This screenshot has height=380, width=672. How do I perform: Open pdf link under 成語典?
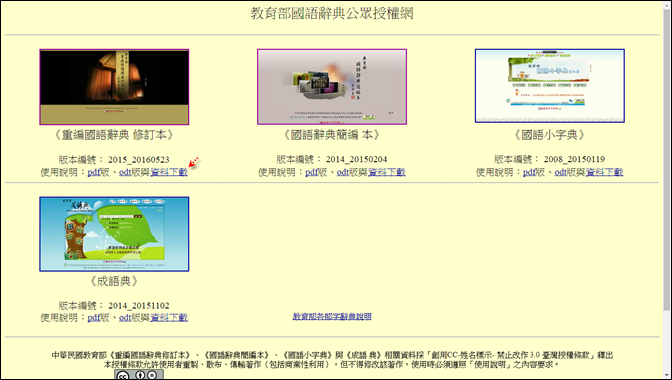(93, 318)
